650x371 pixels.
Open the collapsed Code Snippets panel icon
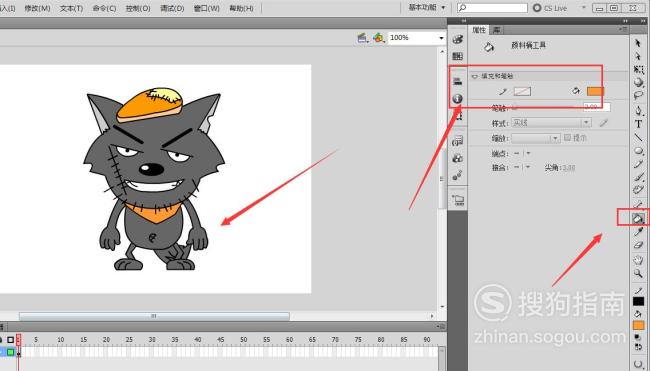[458, 141]
